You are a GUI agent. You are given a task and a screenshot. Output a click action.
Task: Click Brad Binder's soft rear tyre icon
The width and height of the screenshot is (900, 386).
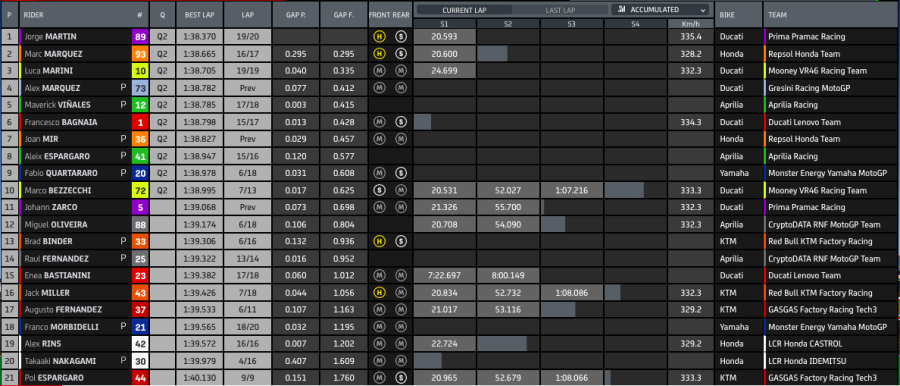click(401, 241)
